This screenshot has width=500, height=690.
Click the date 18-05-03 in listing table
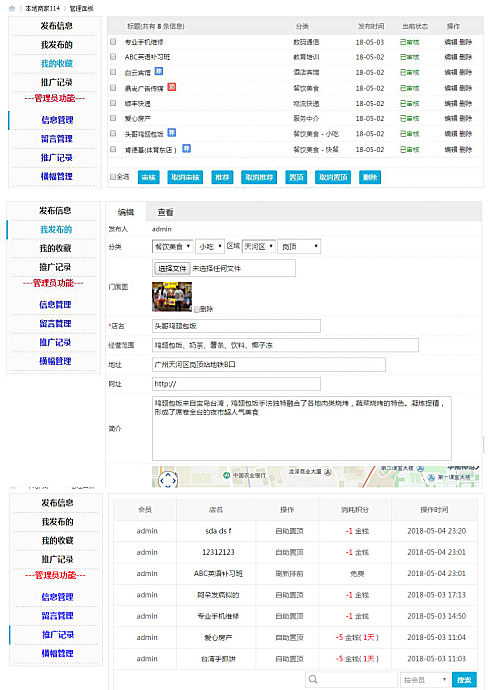370,42
